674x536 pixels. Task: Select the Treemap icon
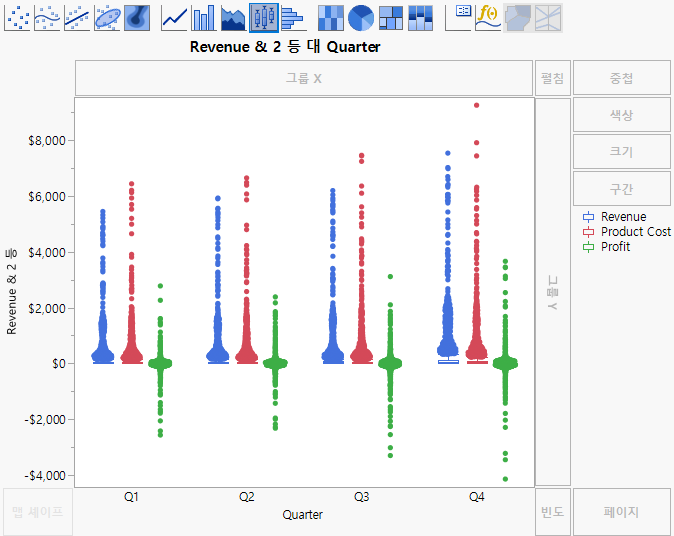pyautogui.click(x=391, y=18)
